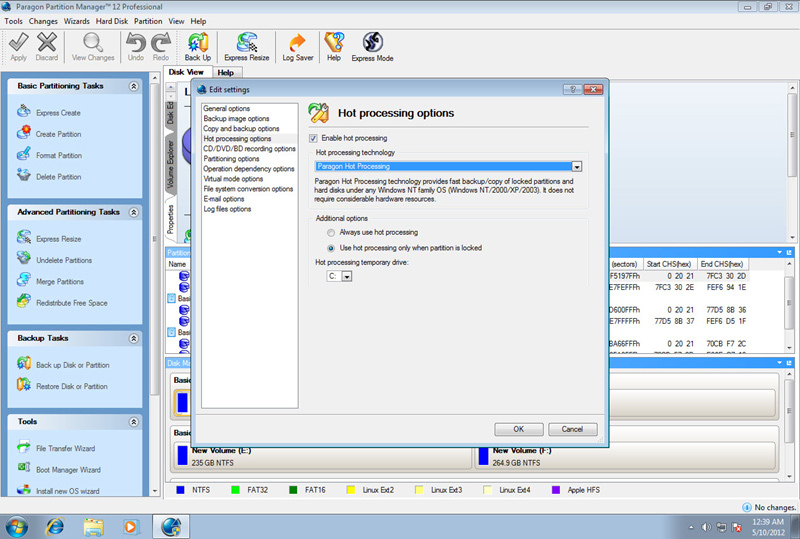Viewport: 800px width, 539px height.
Task: Click New Volume (E:) partition block
Action: coord(323,456)
